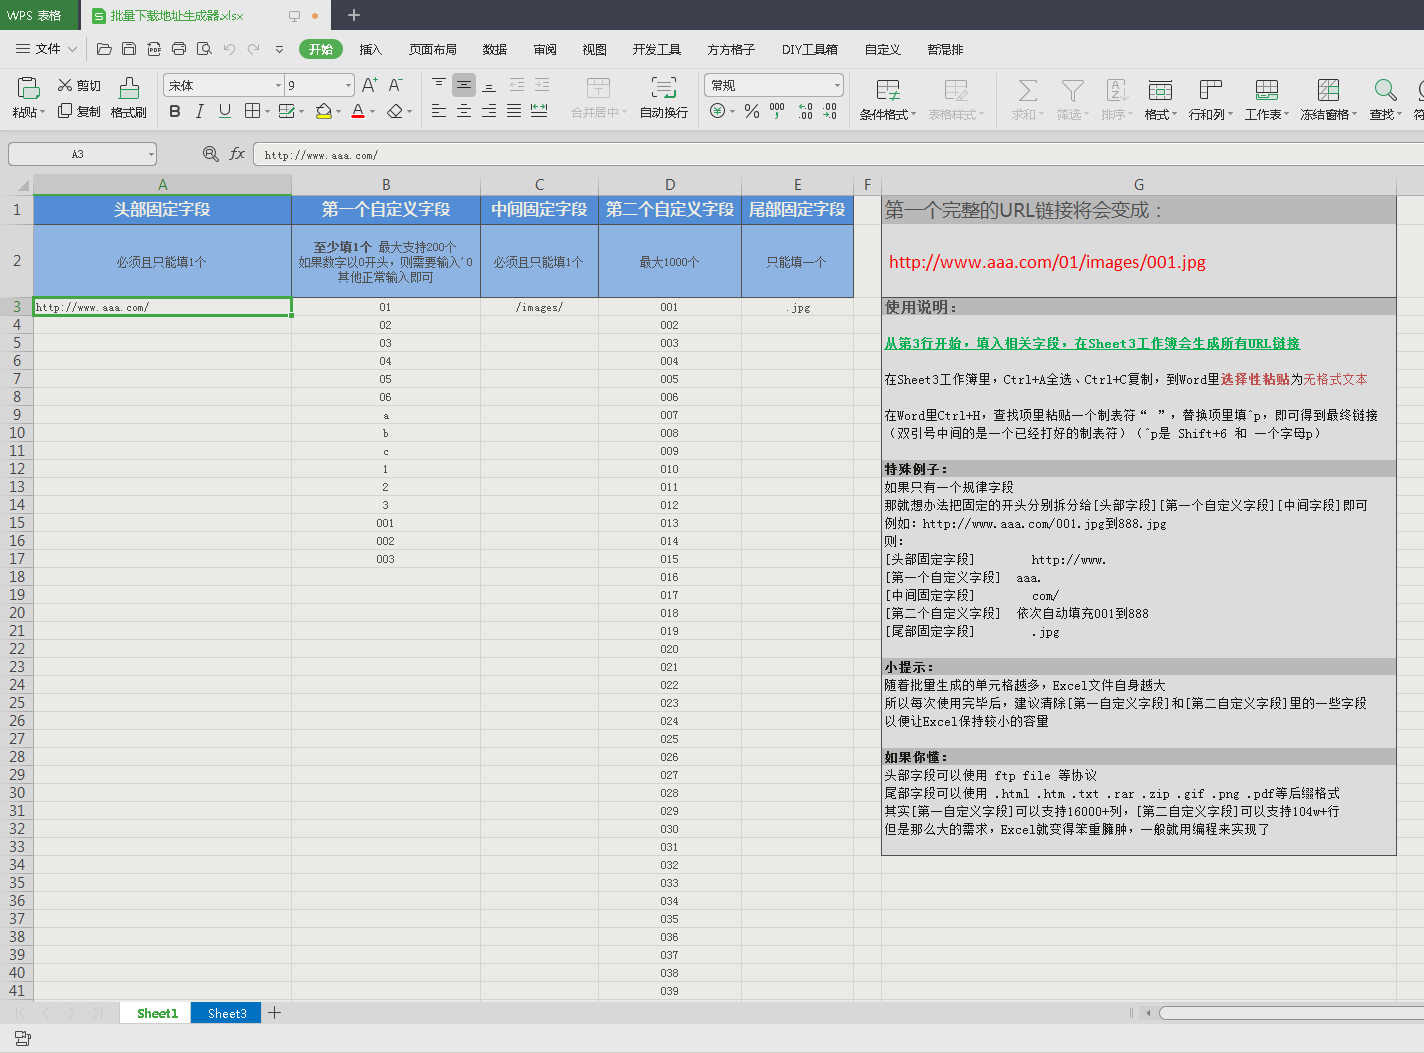Click the thousands separator (000) icon

(777, 111)
